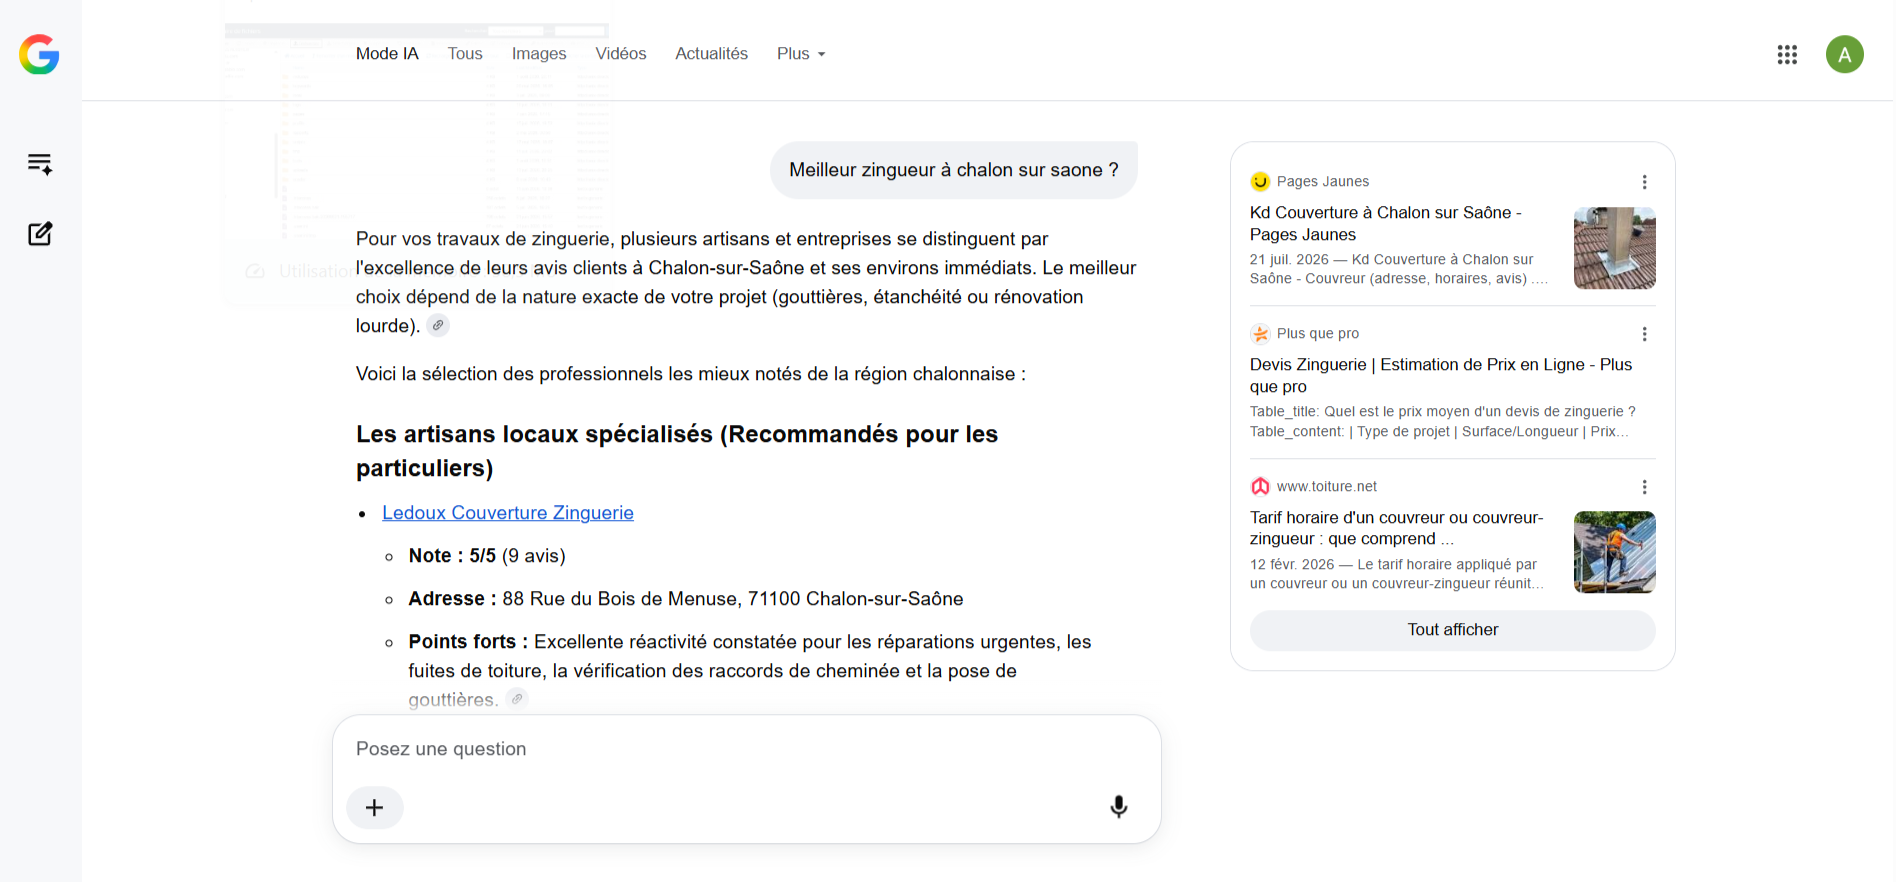Screen dimensions: 1896x882
Task: Open the AI mode history icon
Action: [40, 164]
